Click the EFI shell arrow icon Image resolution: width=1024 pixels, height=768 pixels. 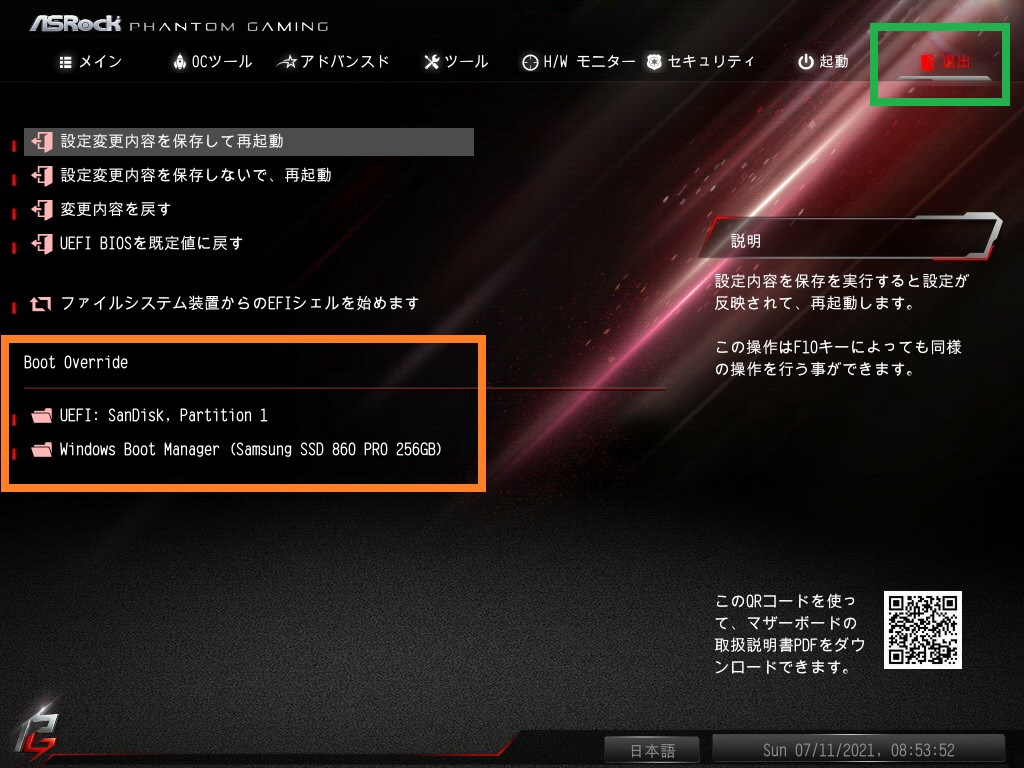[x=40, y=304]
